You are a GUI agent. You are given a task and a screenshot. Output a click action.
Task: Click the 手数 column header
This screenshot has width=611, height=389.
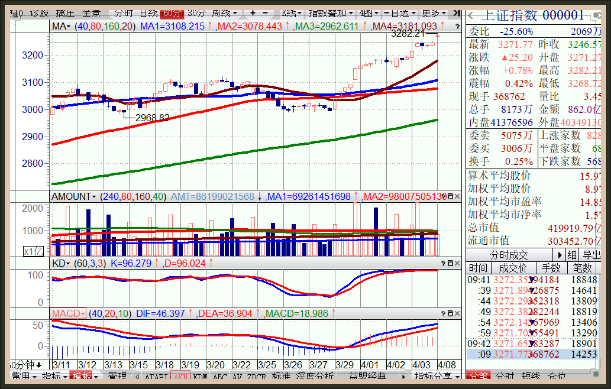click(x=551, y=268)
